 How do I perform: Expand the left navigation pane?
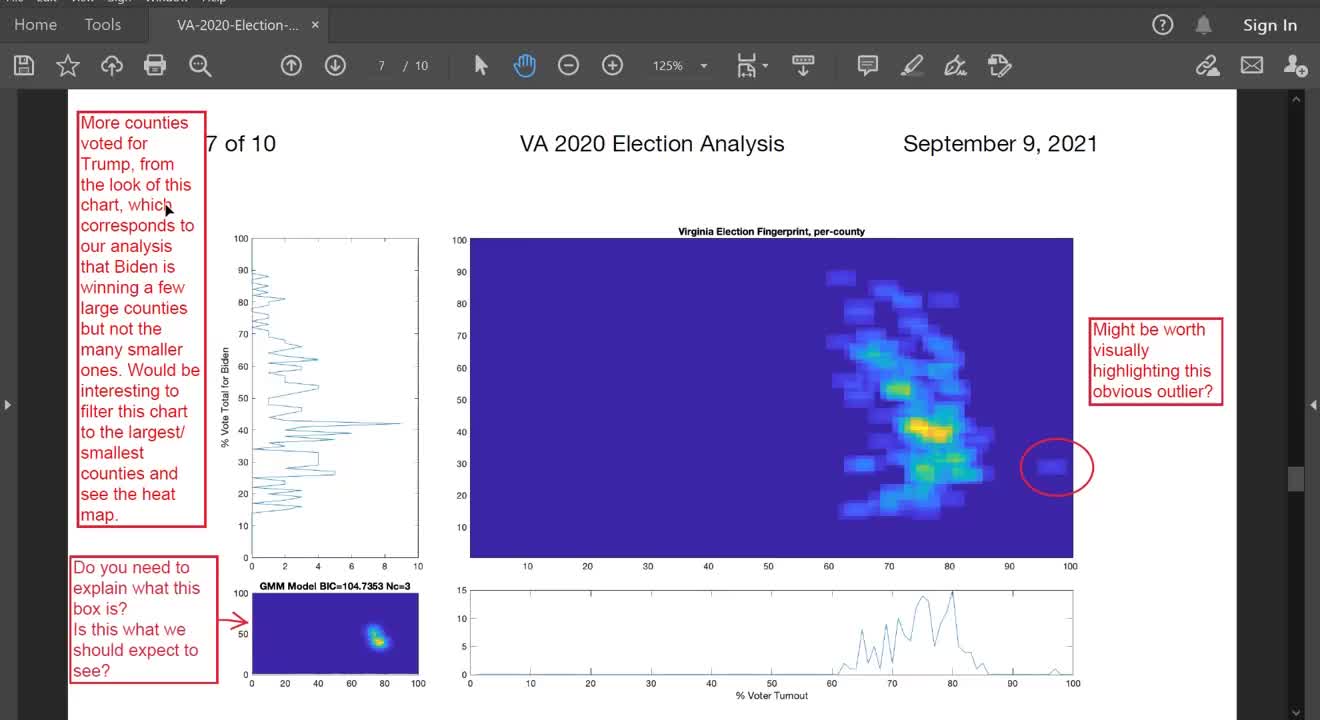(7, 404)
